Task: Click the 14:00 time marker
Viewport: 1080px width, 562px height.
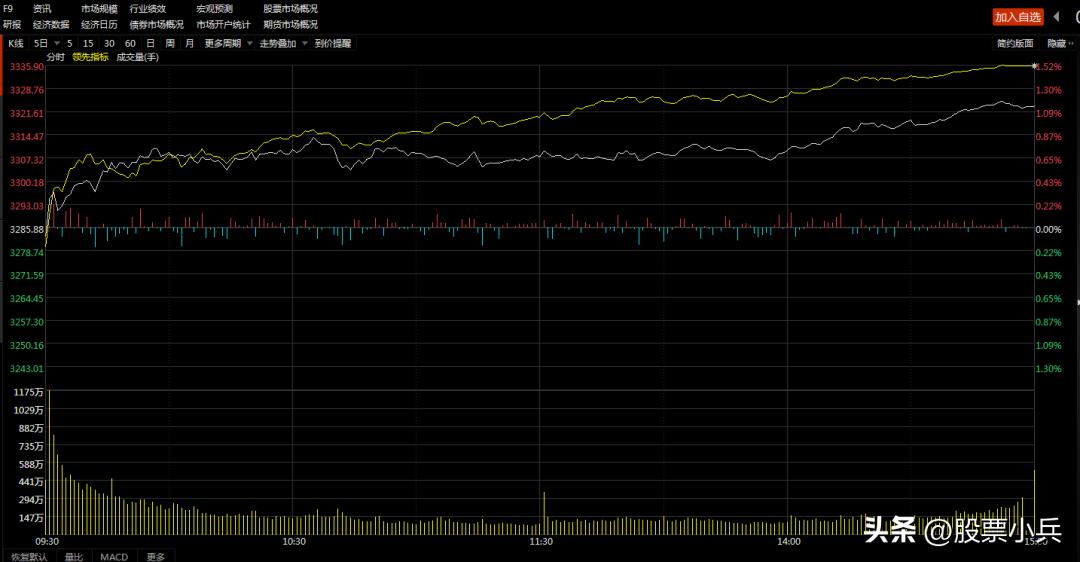Action: [789, 541]
